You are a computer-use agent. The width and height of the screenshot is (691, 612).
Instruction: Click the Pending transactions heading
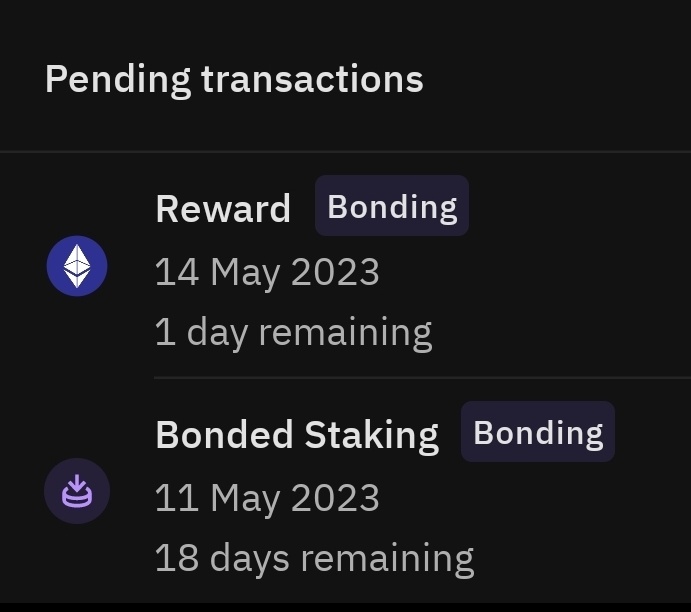tap(234, 79)
